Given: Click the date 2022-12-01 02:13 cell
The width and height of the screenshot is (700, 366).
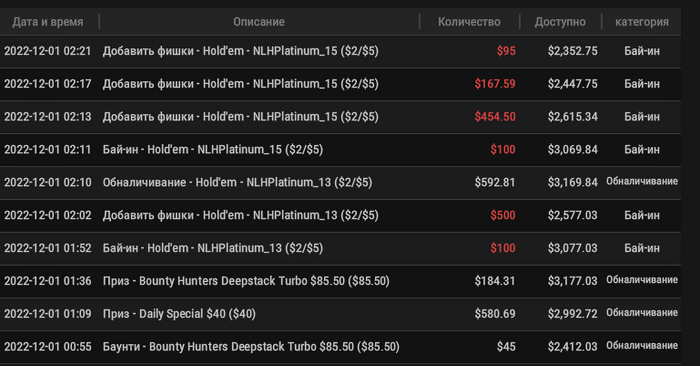Looking at the screenshot, I should (x=48, y=117).
